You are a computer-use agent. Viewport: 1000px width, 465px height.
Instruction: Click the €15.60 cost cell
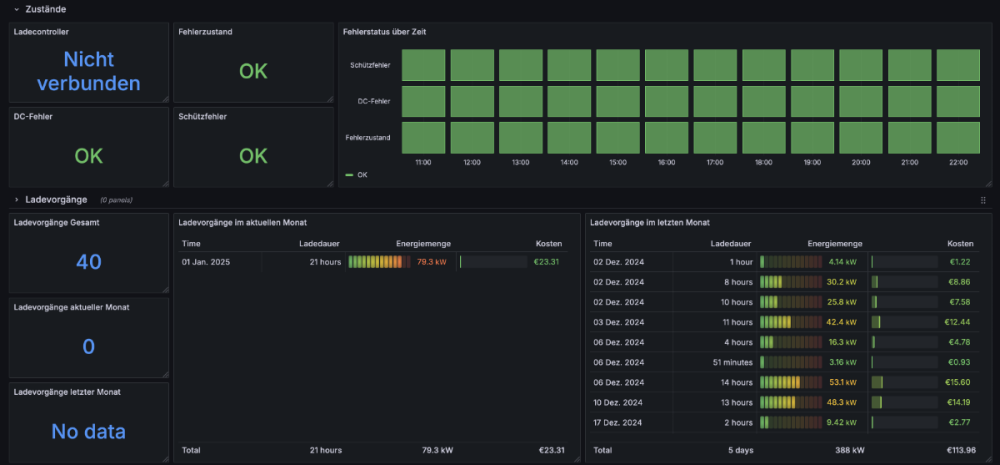pos(955,382)
